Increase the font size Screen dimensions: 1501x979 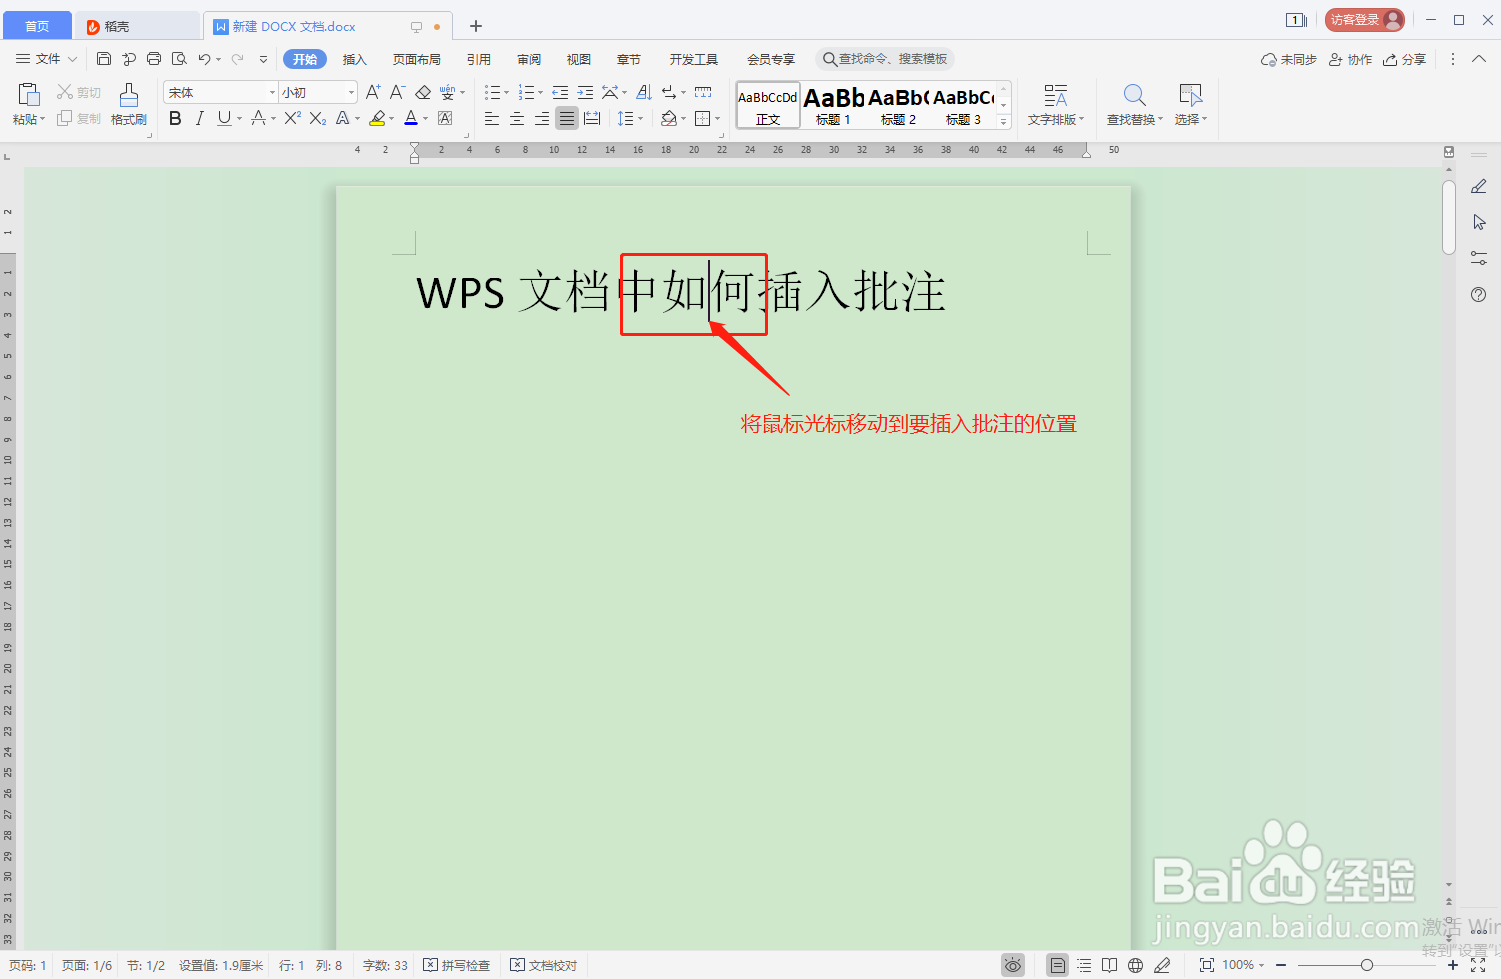pos(373,92)
